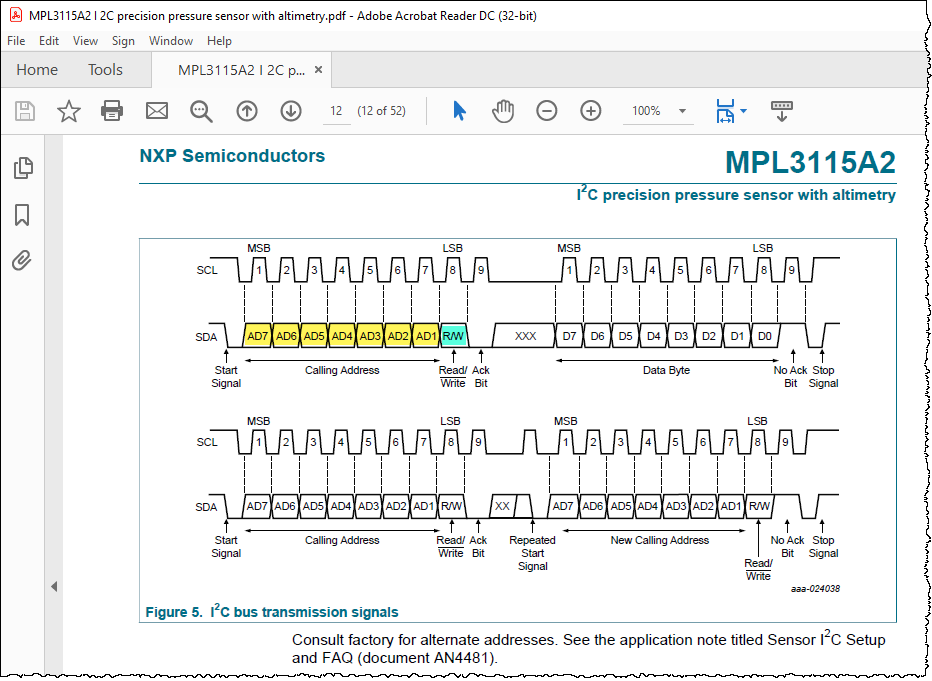Screen dimensions: 932x681
Task: Click the yellow highlighted AD7 bit
Action: coord(258,336)
